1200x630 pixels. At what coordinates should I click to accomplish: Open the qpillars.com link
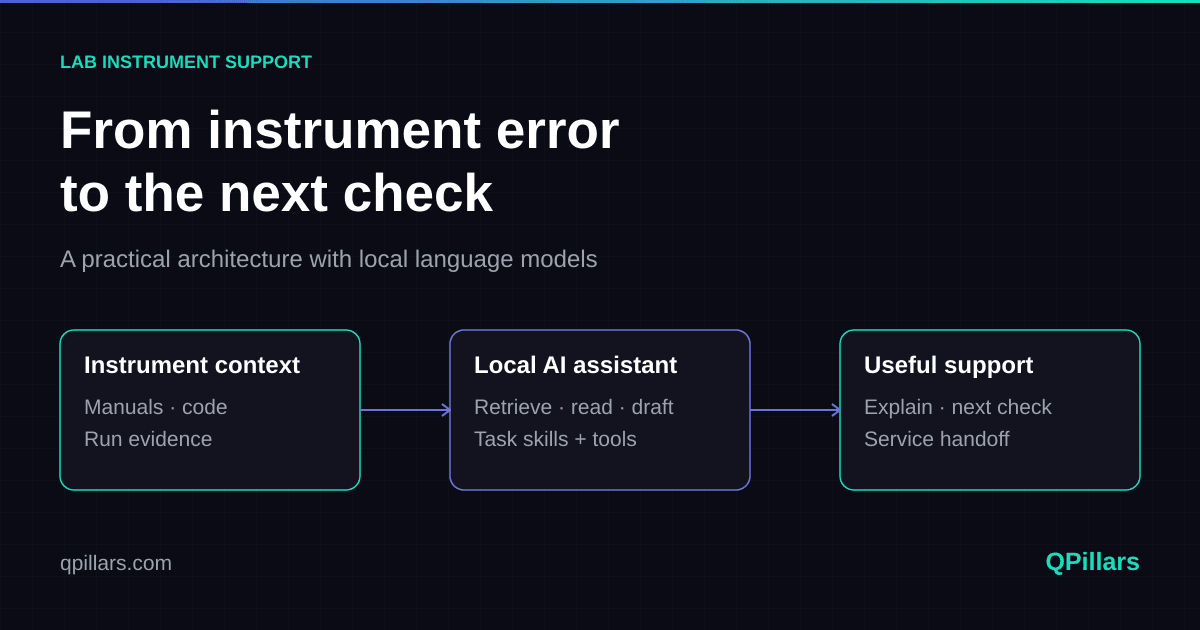pos(116,563)
